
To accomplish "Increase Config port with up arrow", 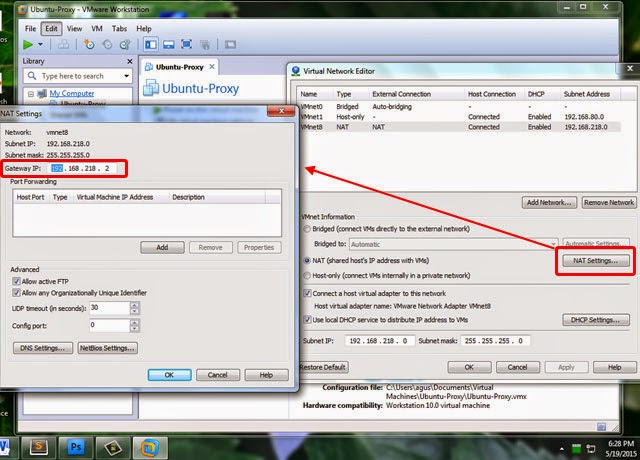I will (135, 322).
